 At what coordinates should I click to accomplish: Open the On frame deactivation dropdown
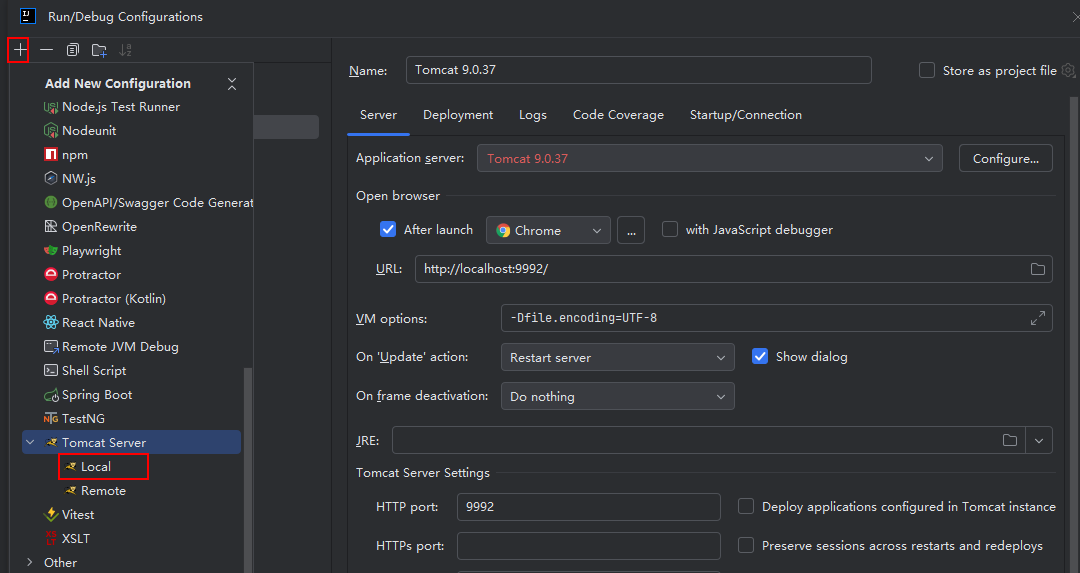tap(618, 397)
